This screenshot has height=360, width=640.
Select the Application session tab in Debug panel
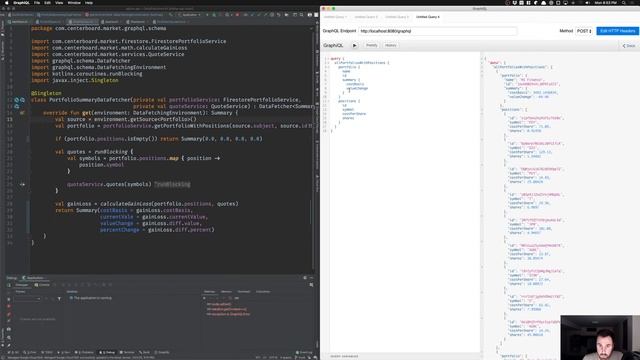[33, 278]
